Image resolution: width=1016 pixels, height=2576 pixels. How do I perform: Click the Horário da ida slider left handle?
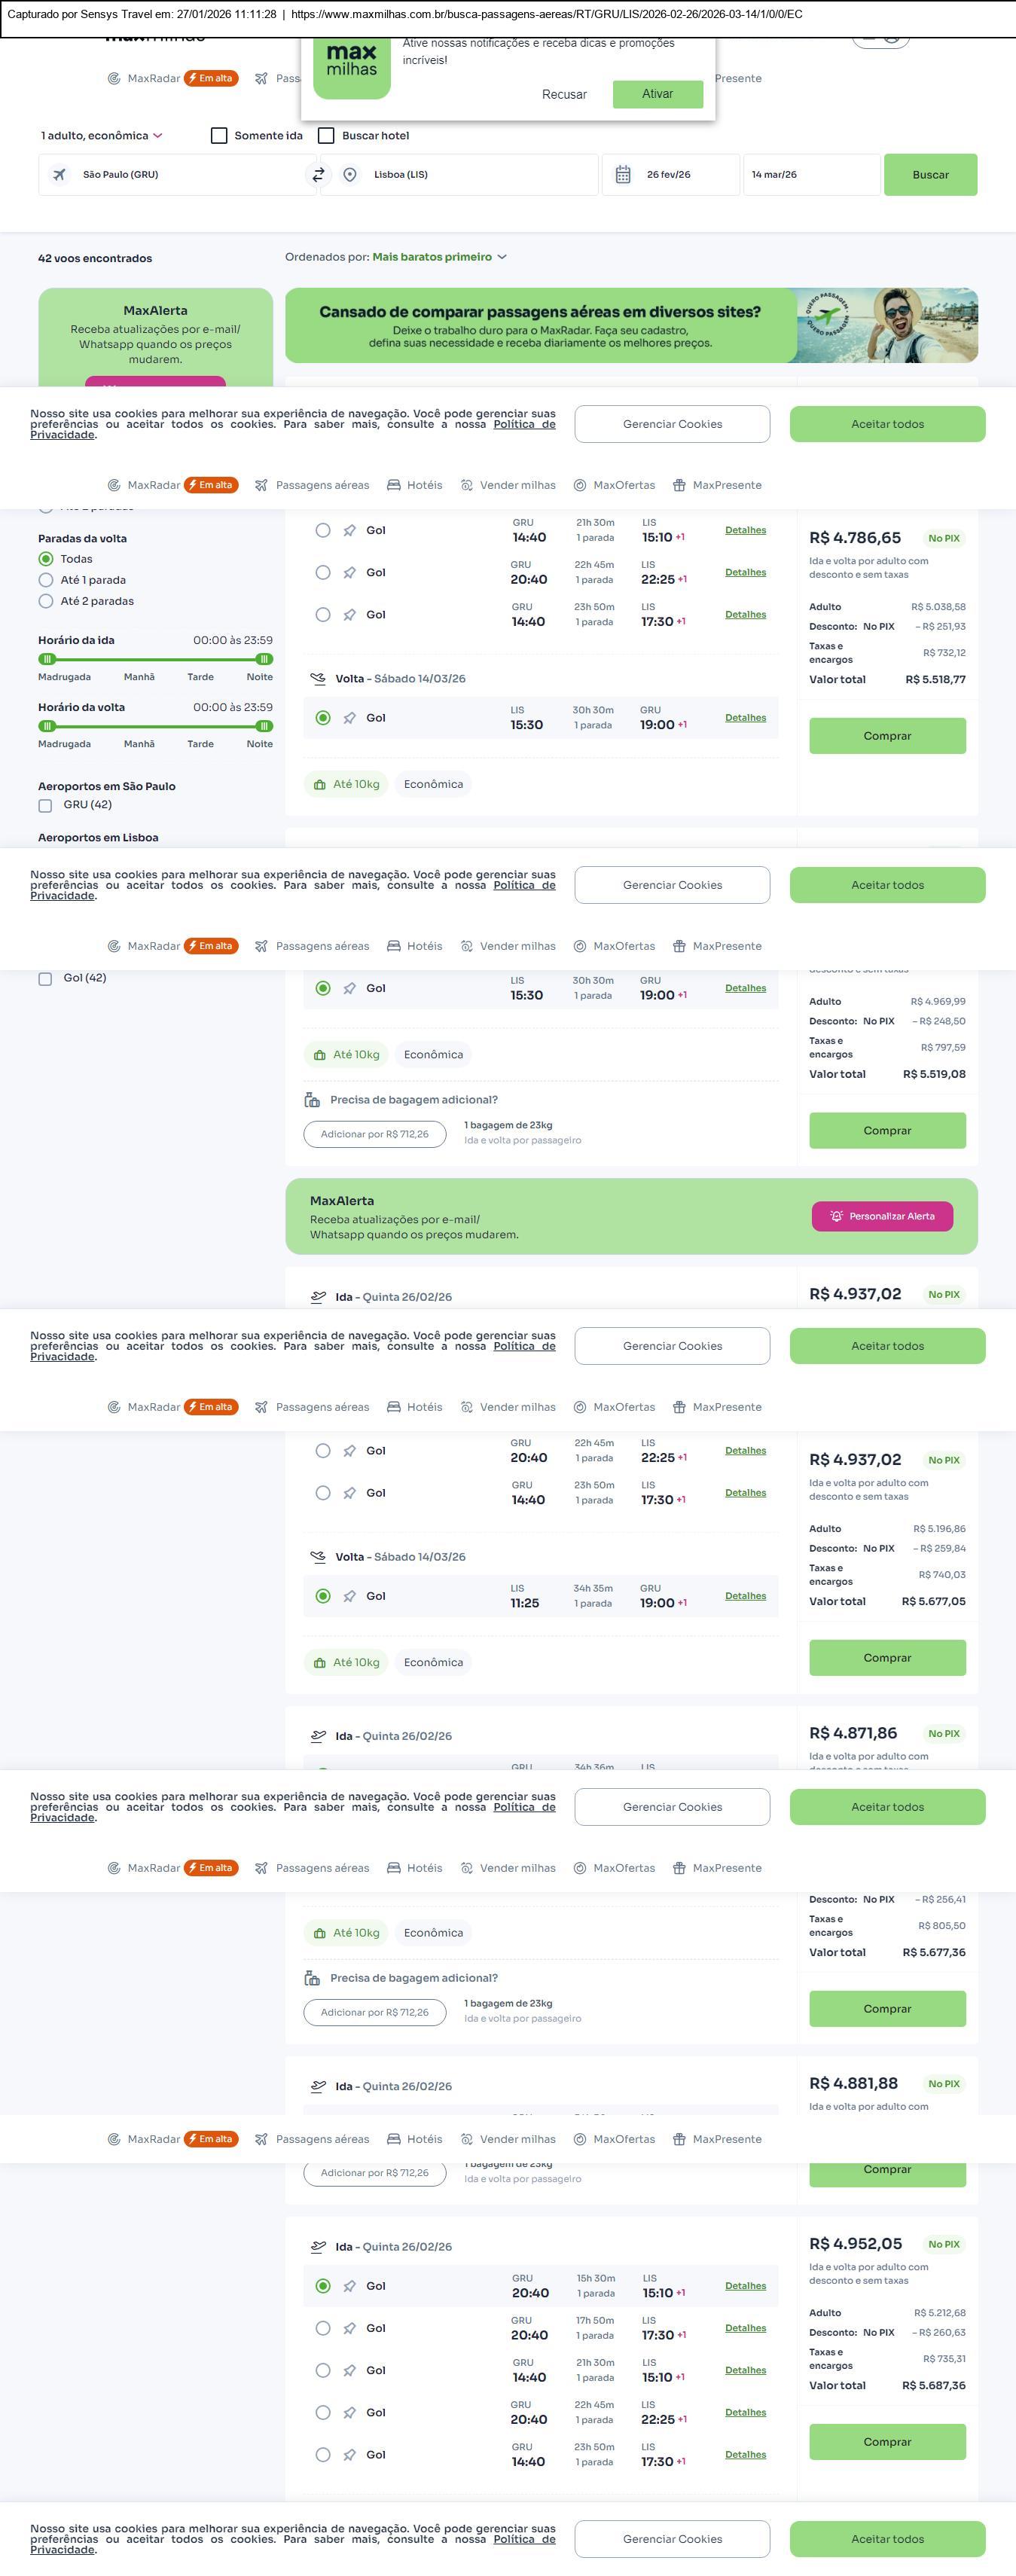tap(46, 659)
